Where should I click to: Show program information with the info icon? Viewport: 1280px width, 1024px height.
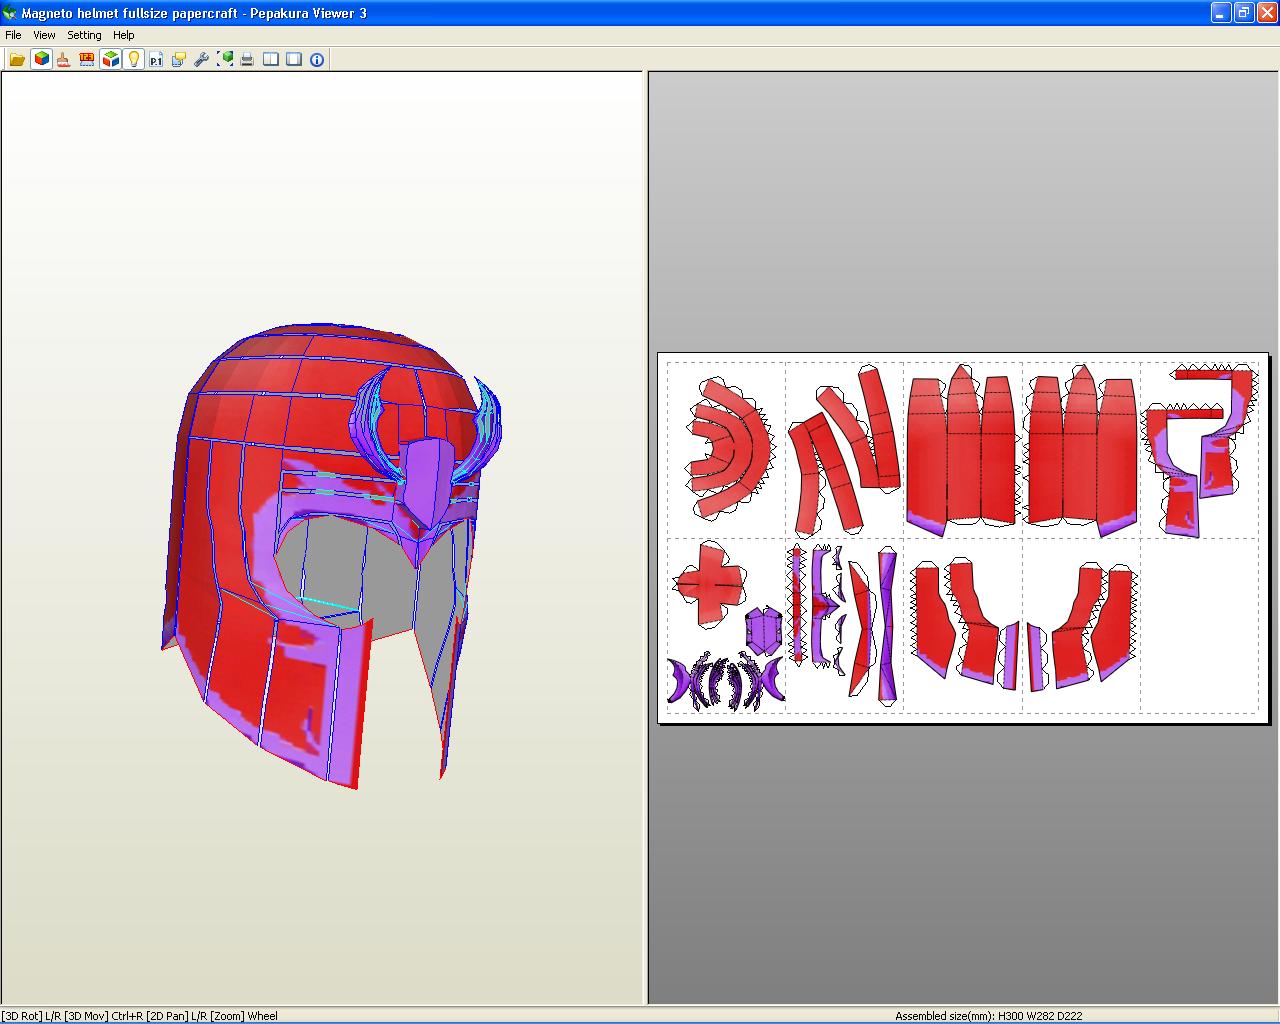pos(315,59)
